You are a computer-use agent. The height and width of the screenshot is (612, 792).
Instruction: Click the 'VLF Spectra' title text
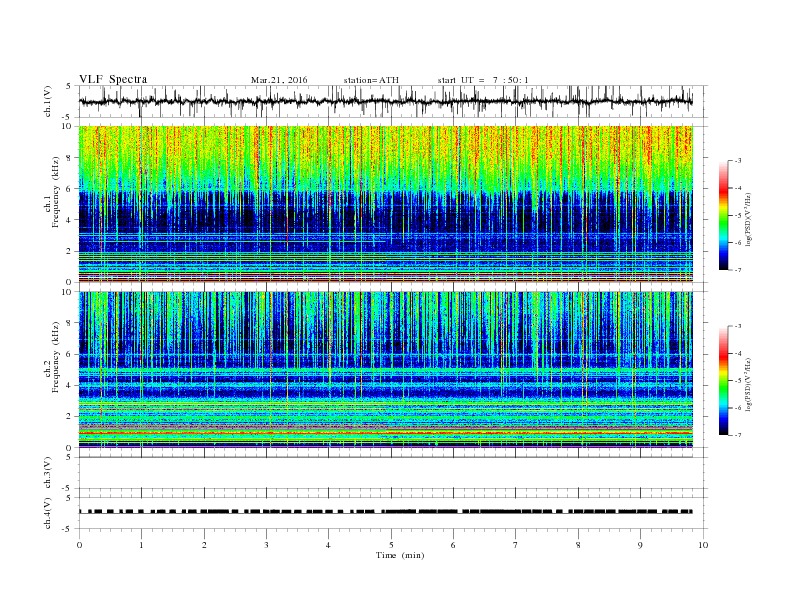[x=113, y=79]
